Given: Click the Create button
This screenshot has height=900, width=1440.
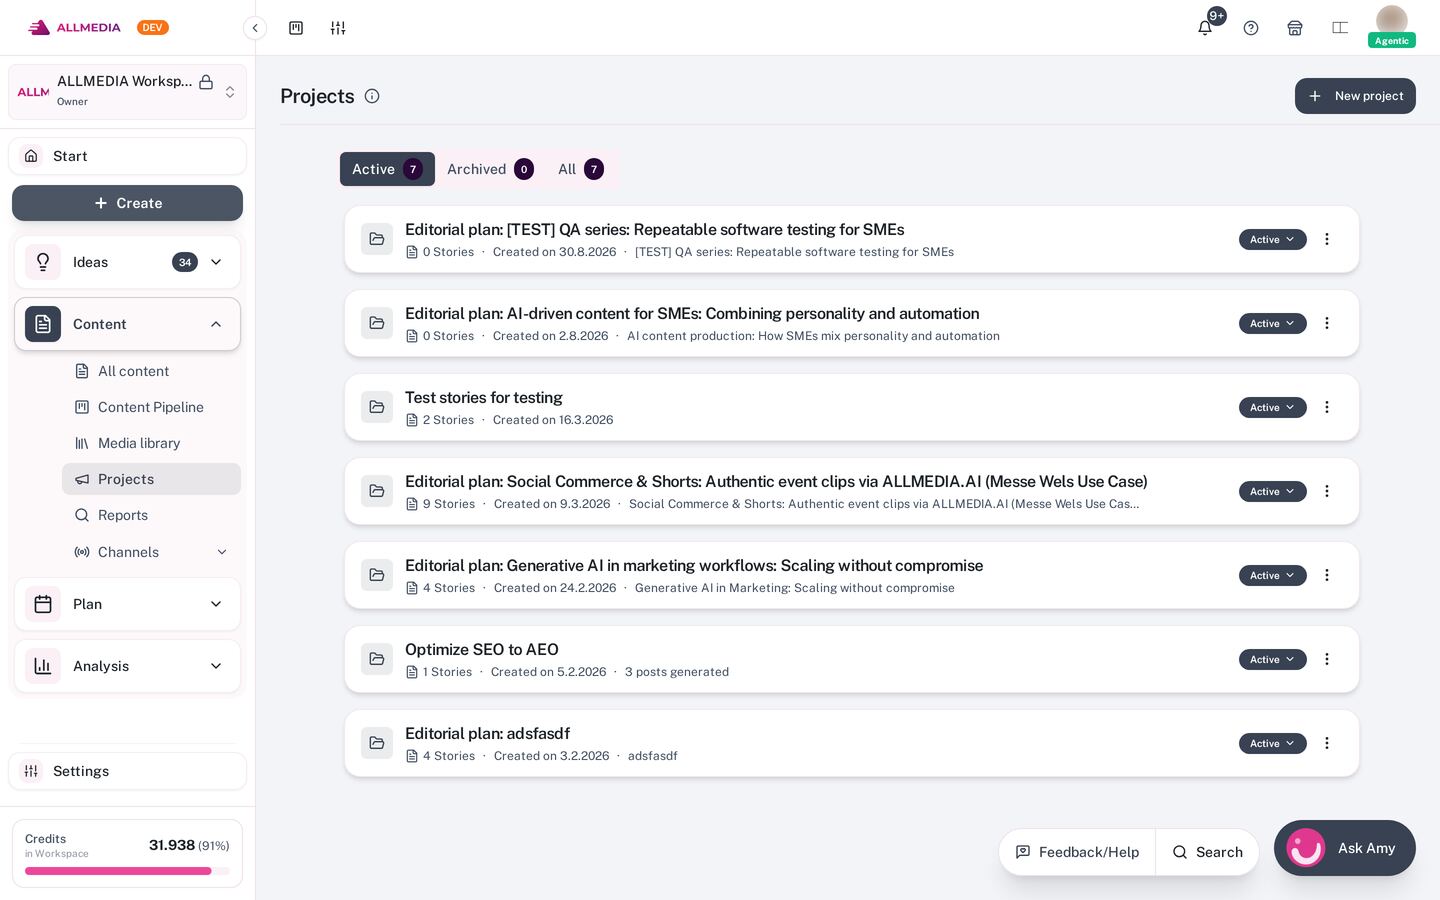Looking at the screenshot, I should (x=127, y=203).
